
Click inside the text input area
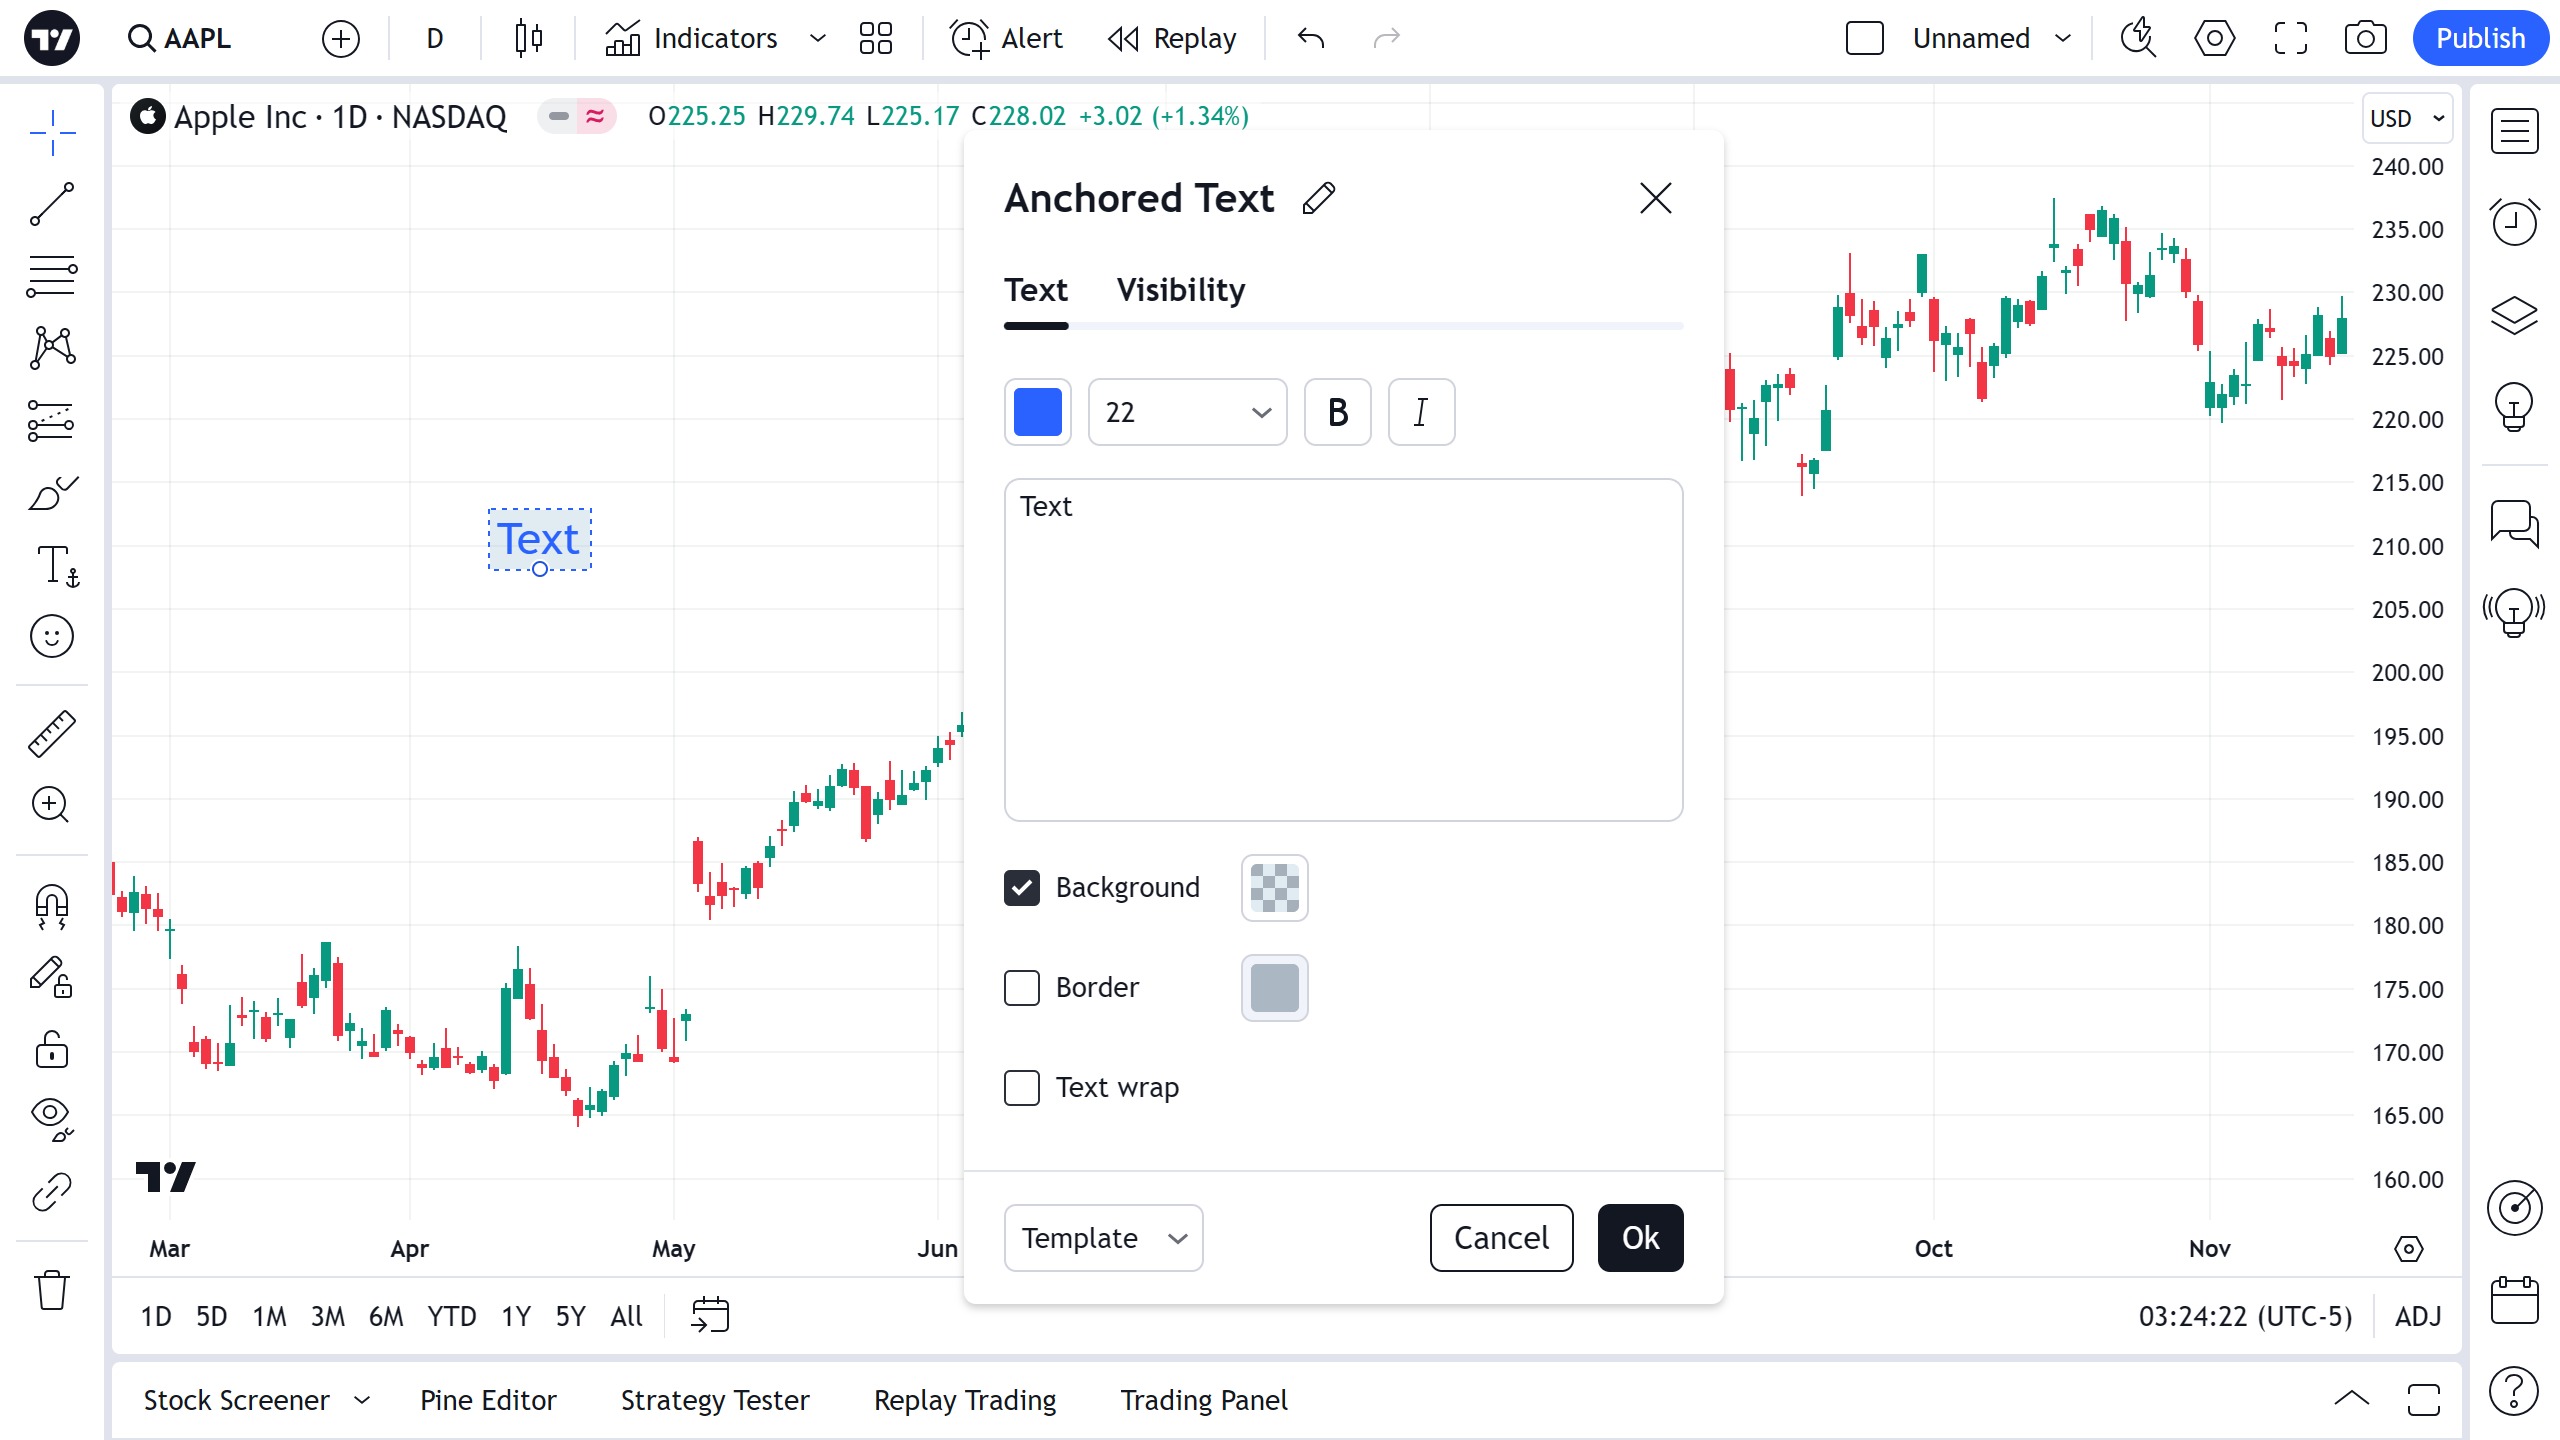(1343, 650)
